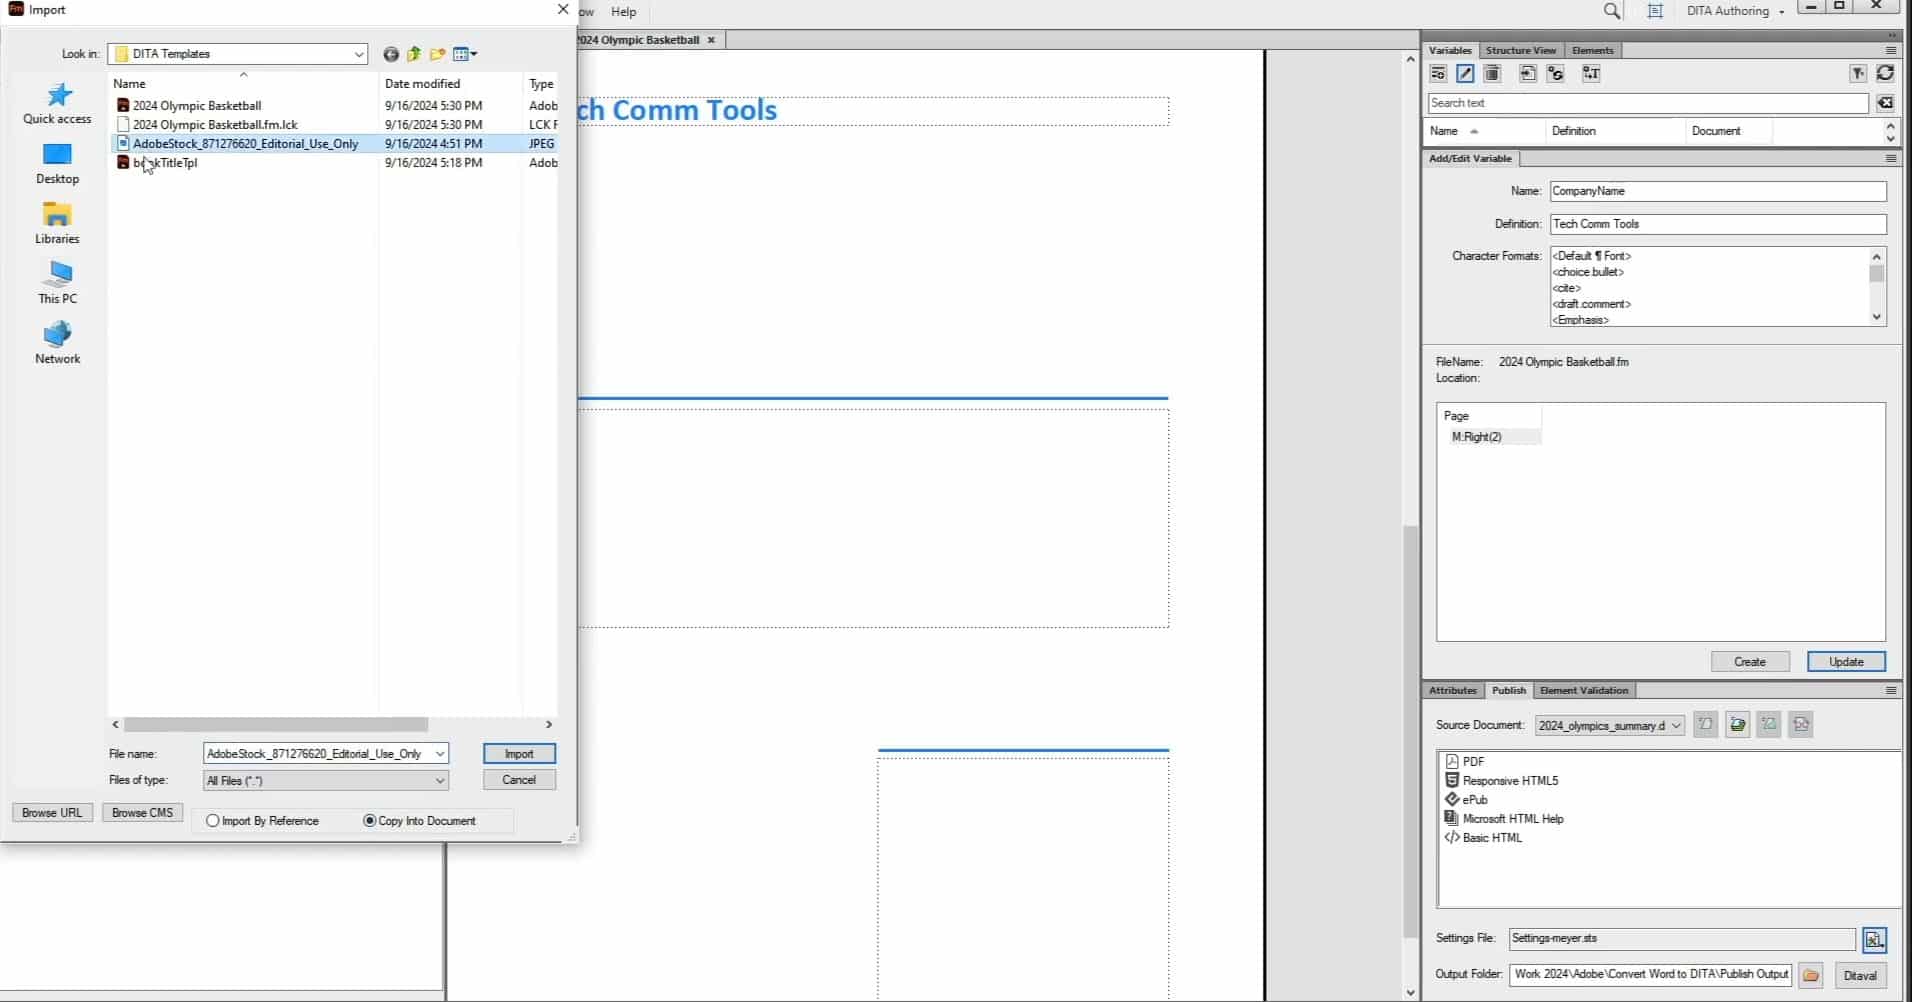Go up one folder level in Import dialog
This screenshot has width=1912, height=1002.
tap(414, 54)
